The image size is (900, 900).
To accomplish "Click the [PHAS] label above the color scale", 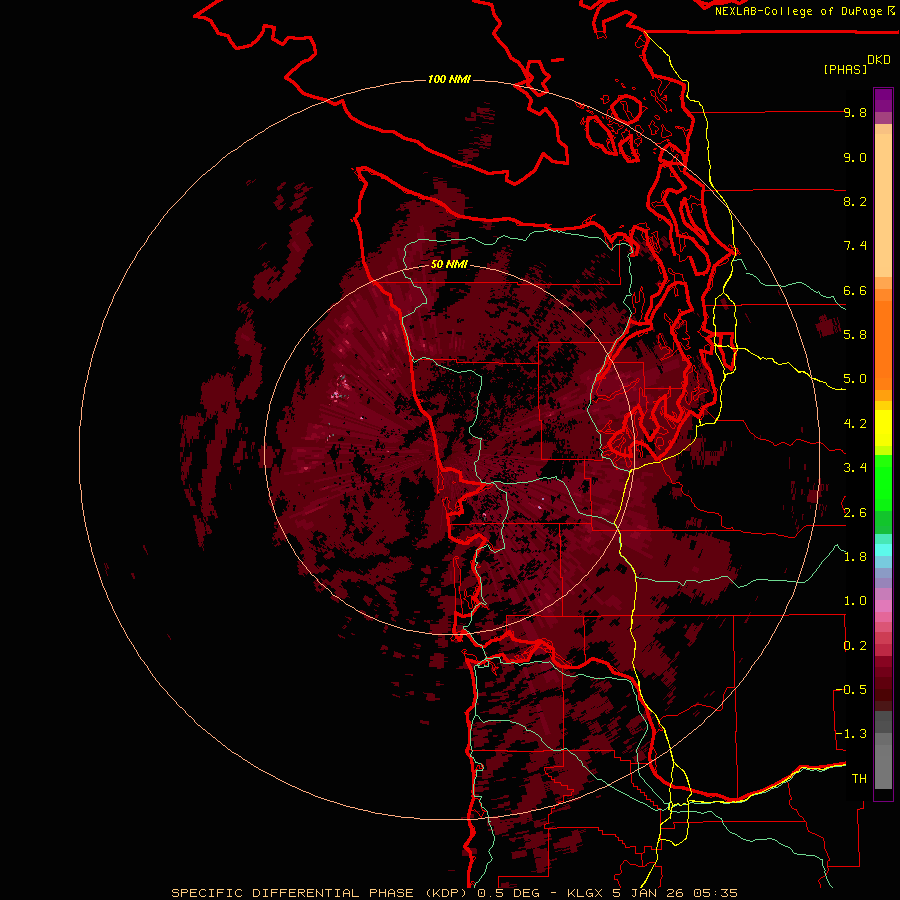I will pos(845,69).
